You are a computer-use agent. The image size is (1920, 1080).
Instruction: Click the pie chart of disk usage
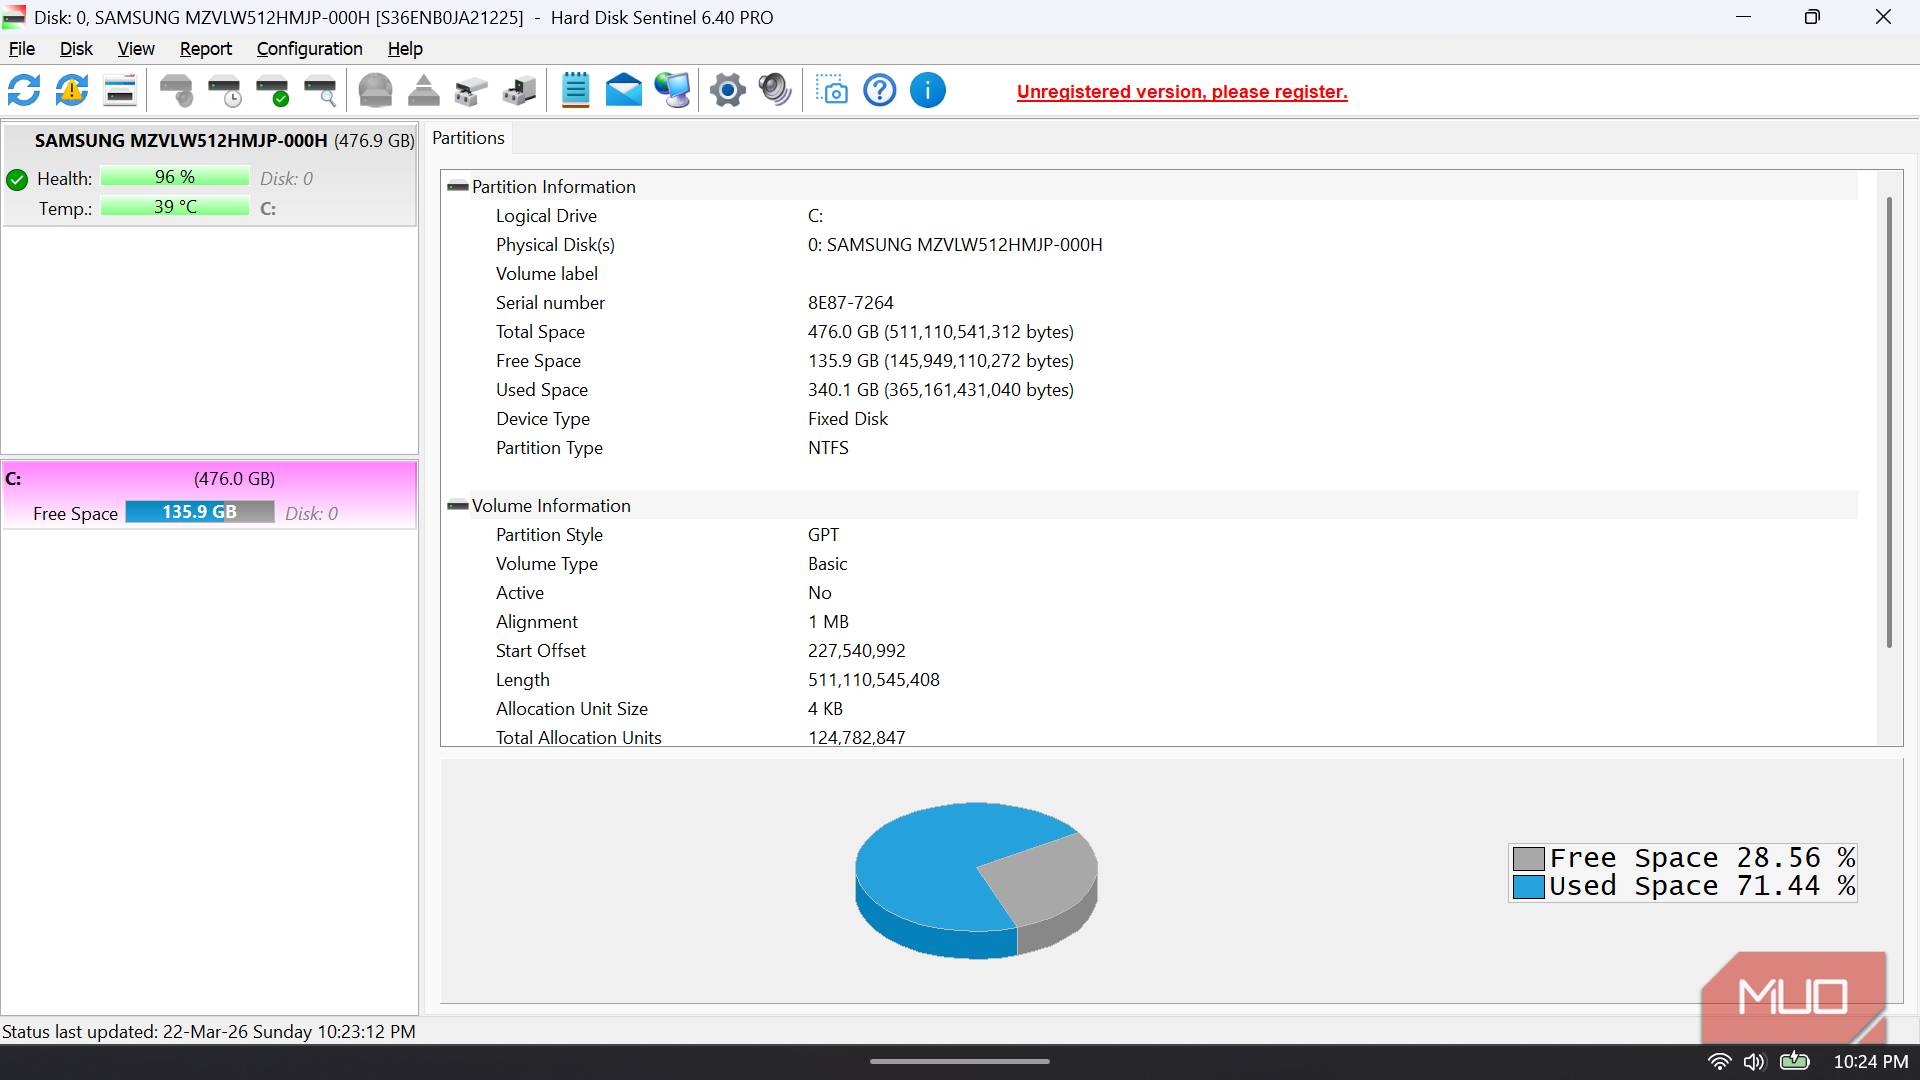(x=976, y=880)
